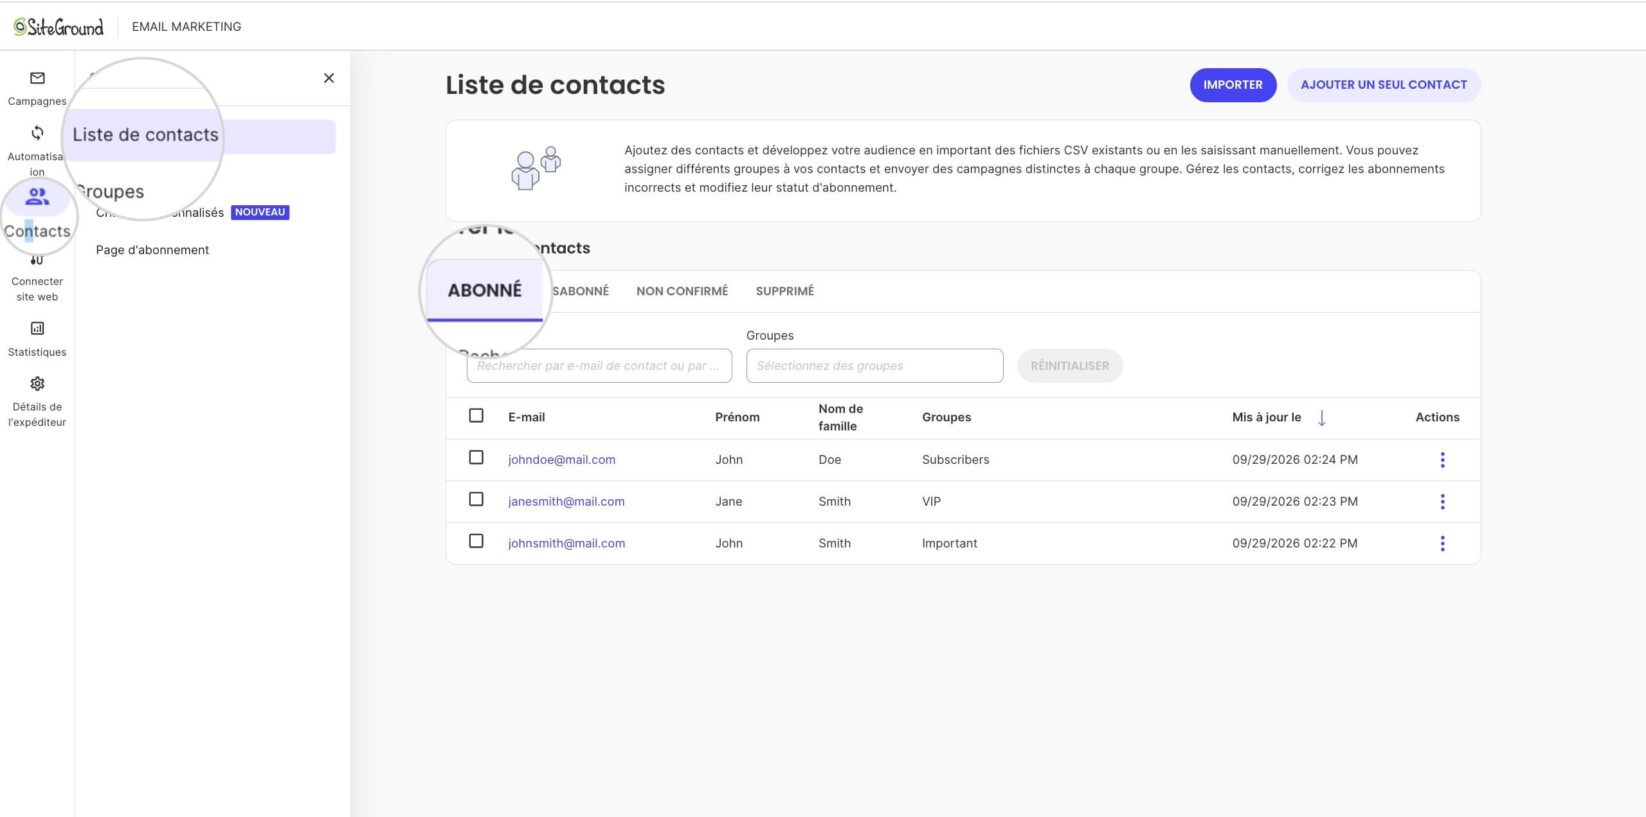The image size is (1646, 817).
Task: Click the SiteGround logo
Action: (59, 27)
